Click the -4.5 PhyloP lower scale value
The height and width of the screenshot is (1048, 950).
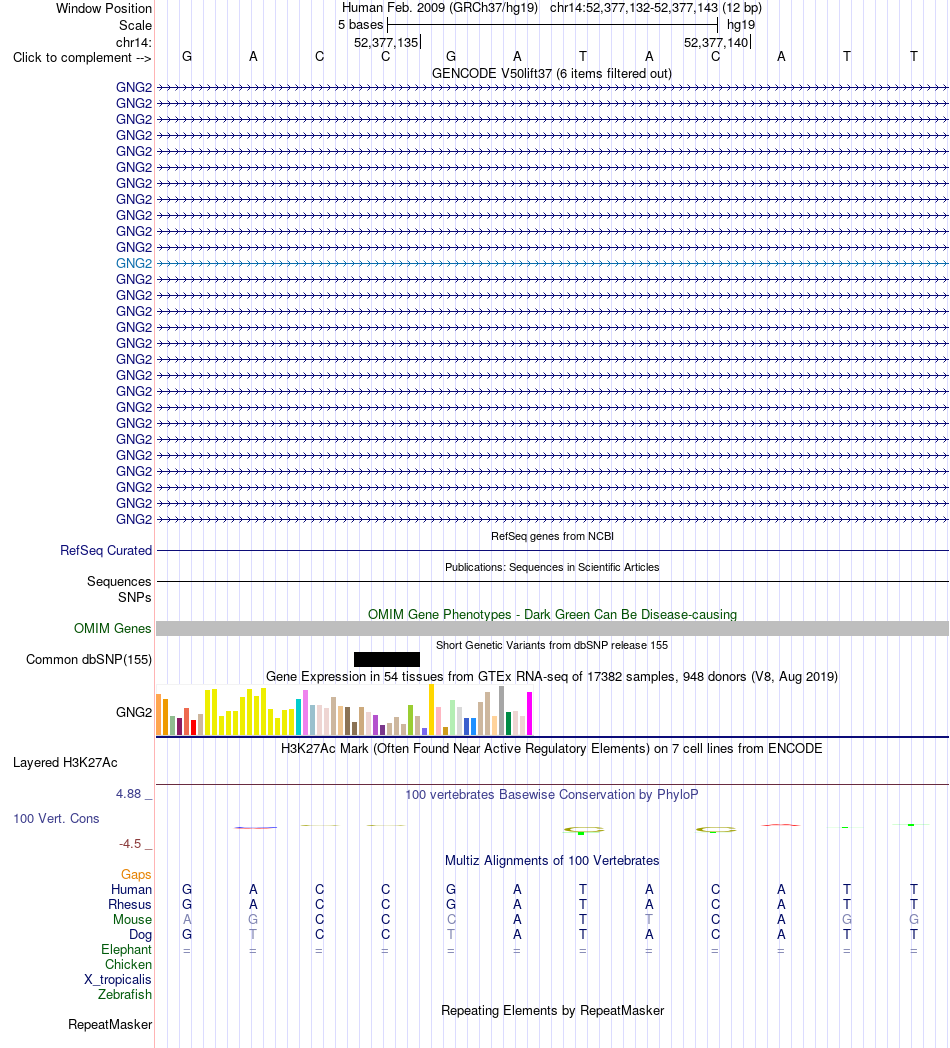(130, 844)
